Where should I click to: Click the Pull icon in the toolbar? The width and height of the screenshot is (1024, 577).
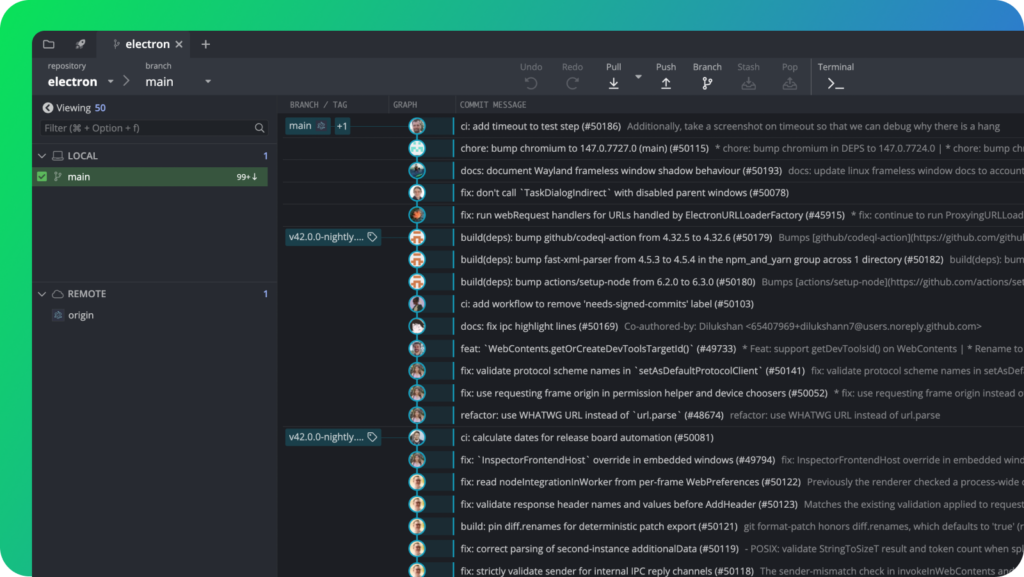613,84
